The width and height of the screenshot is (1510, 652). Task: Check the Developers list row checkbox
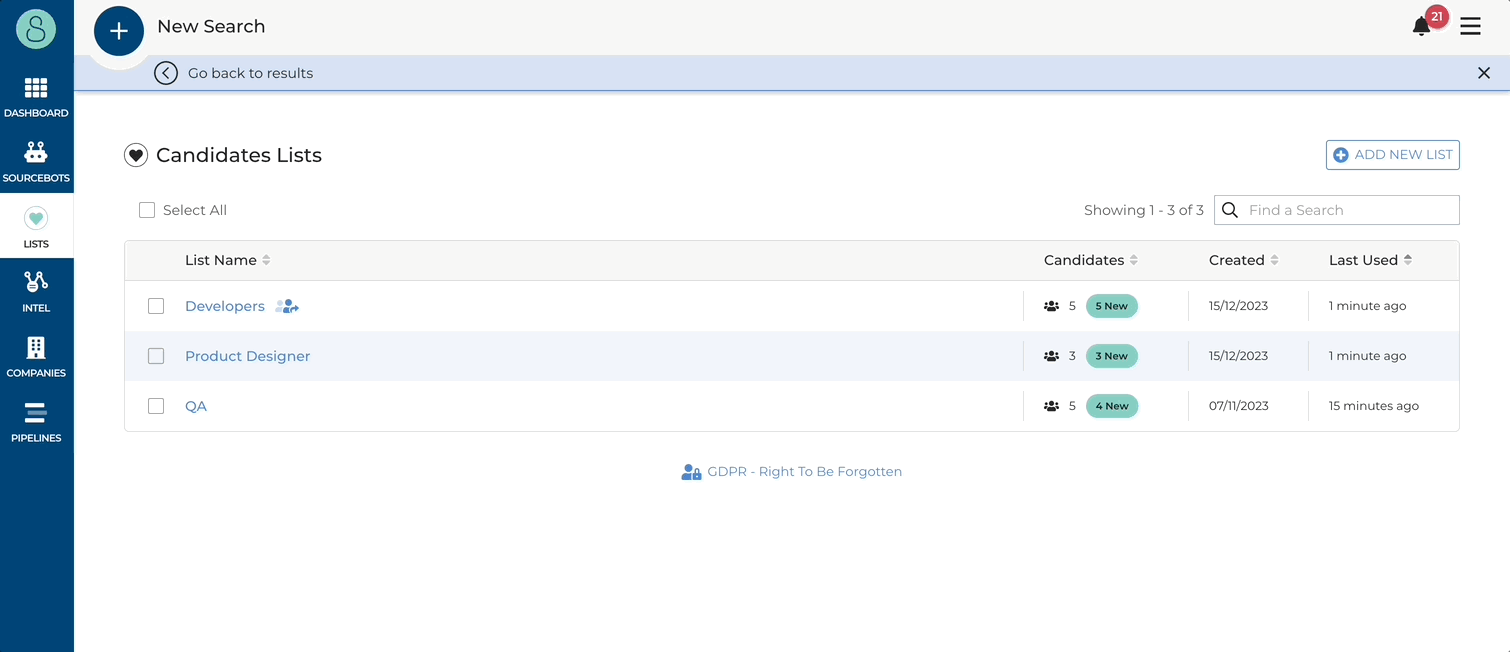coord(156,306)
